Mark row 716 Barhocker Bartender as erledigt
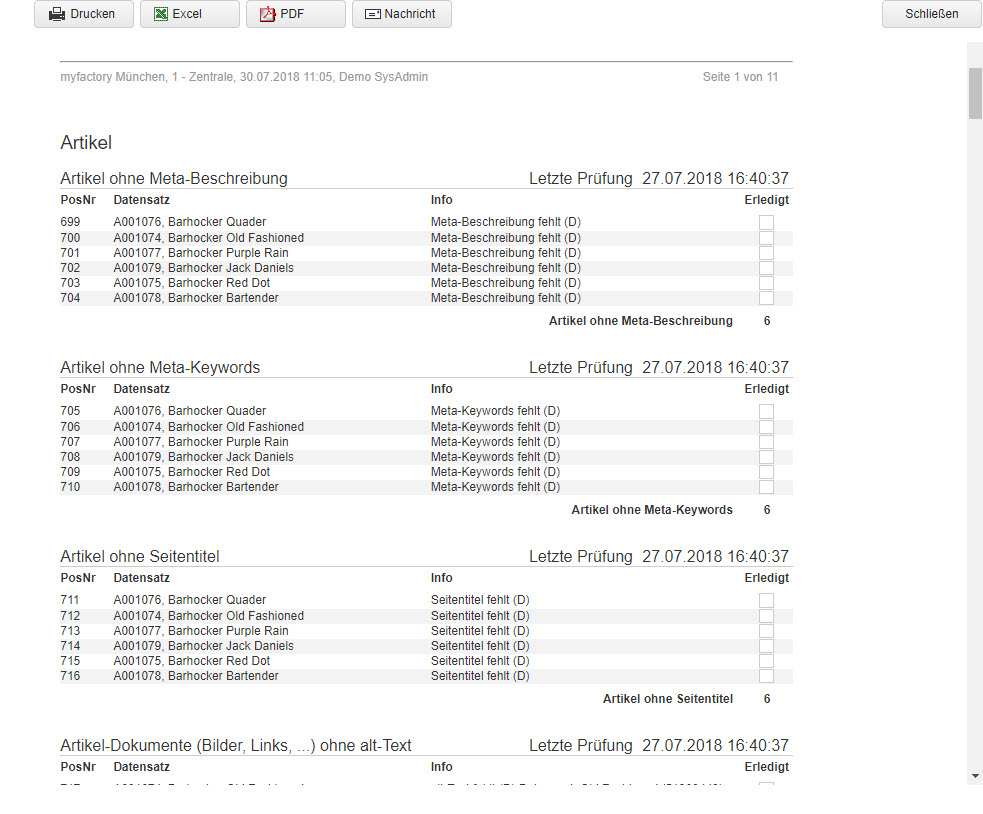983x814 pixels. point(766,676)
